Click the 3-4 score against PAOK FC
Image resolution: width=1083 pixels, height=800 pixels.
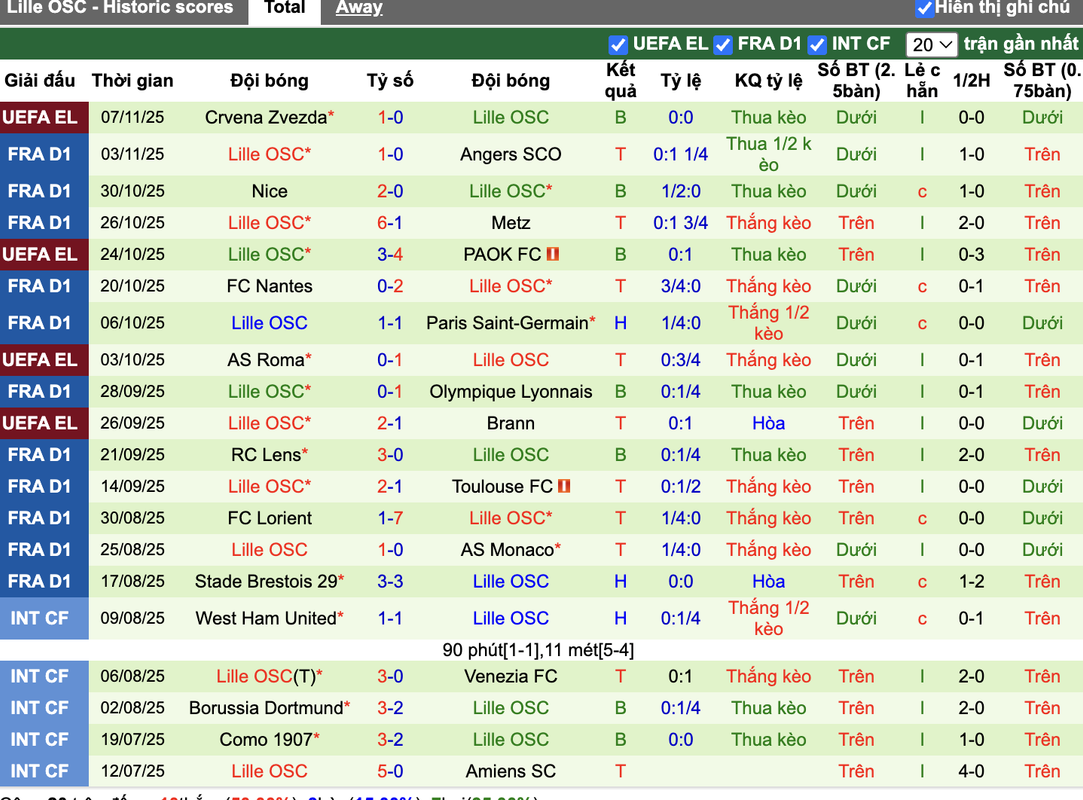tap(390, 255)
